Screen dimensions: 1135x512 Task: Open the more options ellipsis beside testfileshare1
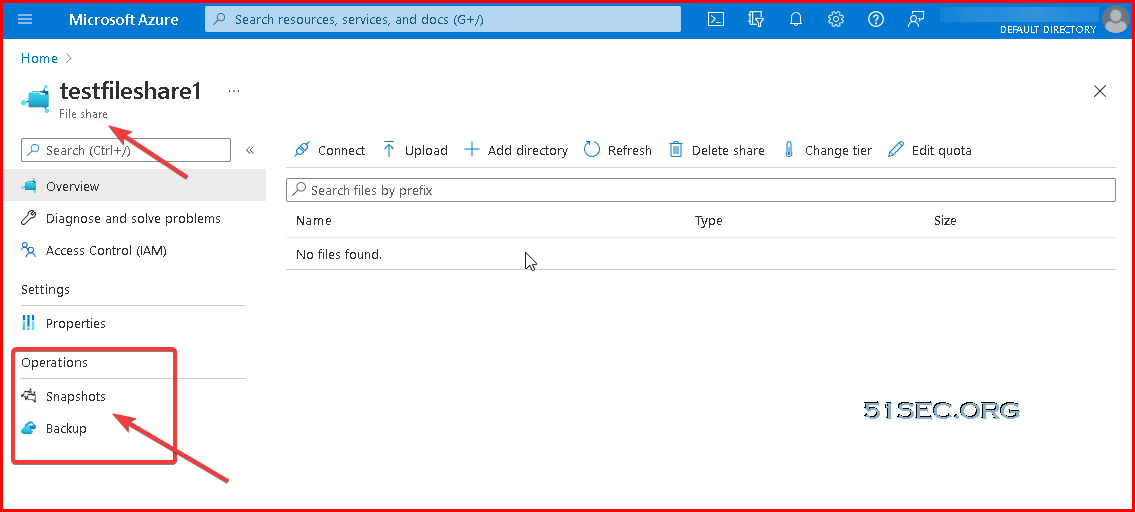coord(234,91)
